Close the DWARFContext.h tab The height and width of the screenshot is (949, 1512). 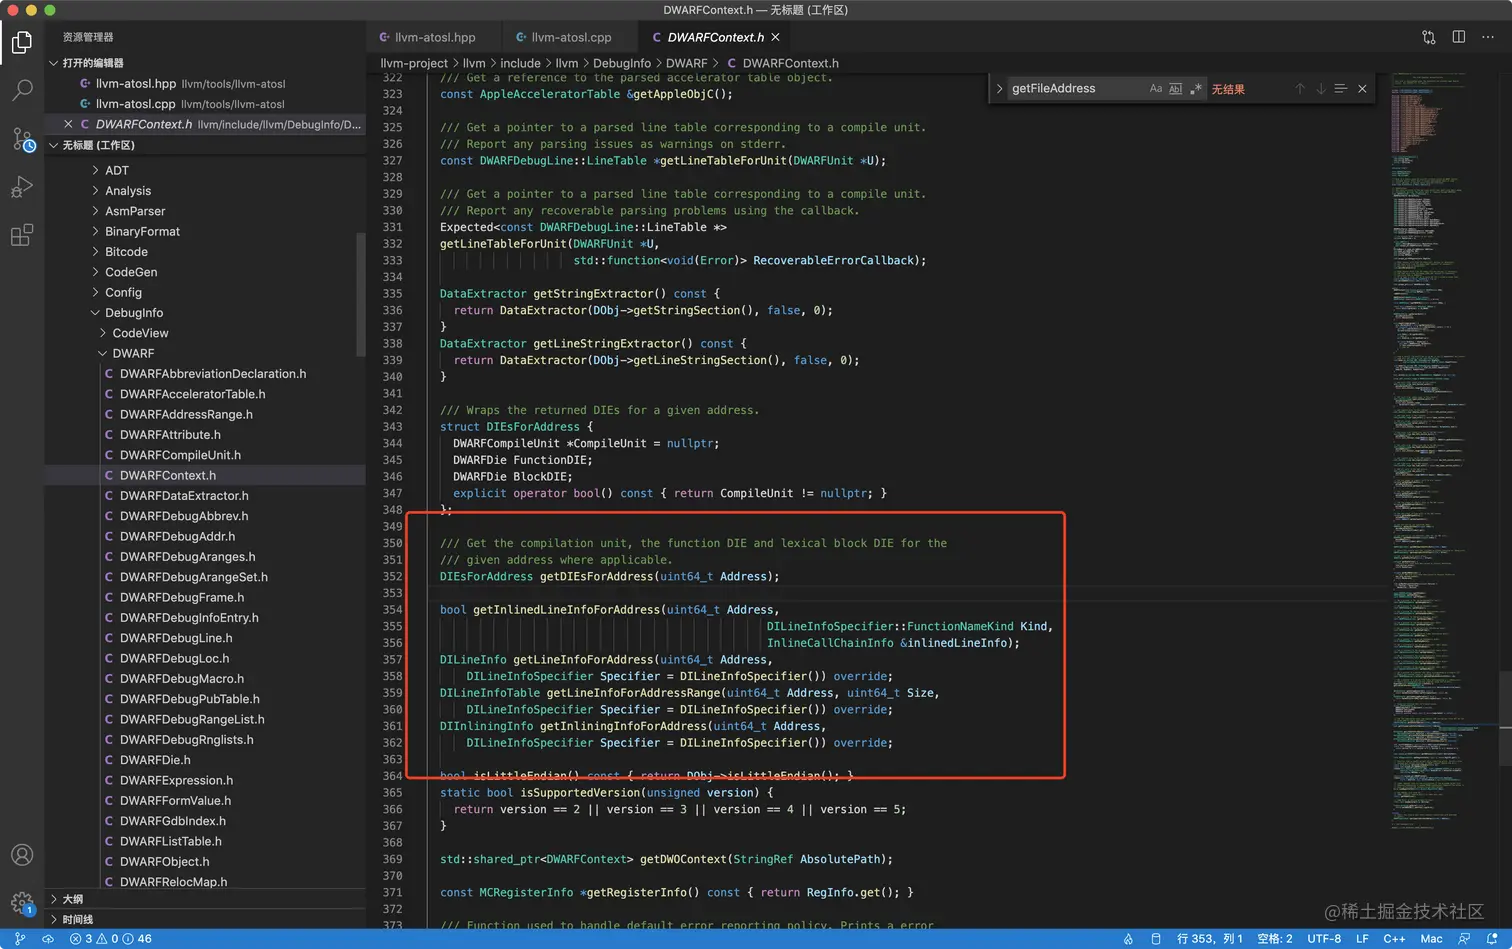tap(775, 37)
